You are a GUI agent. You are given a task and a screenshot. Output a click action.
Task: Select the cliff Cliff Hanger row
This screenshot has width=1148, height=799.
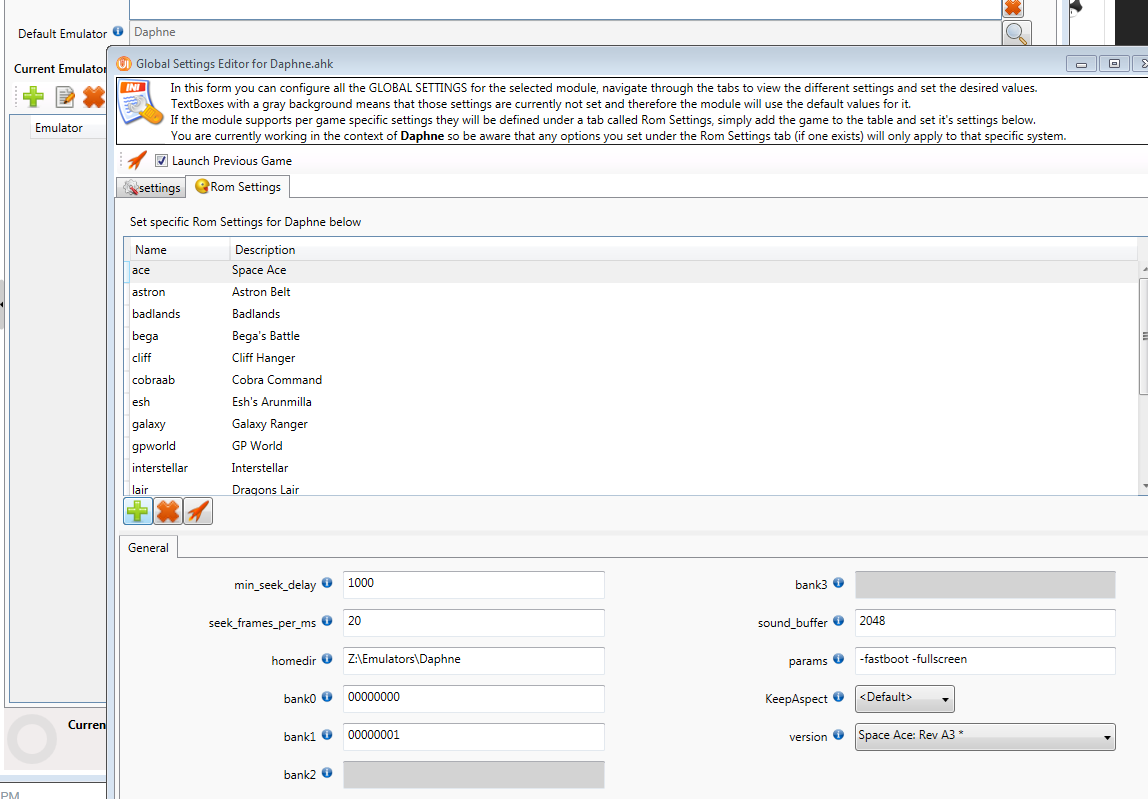click(633, 358)
